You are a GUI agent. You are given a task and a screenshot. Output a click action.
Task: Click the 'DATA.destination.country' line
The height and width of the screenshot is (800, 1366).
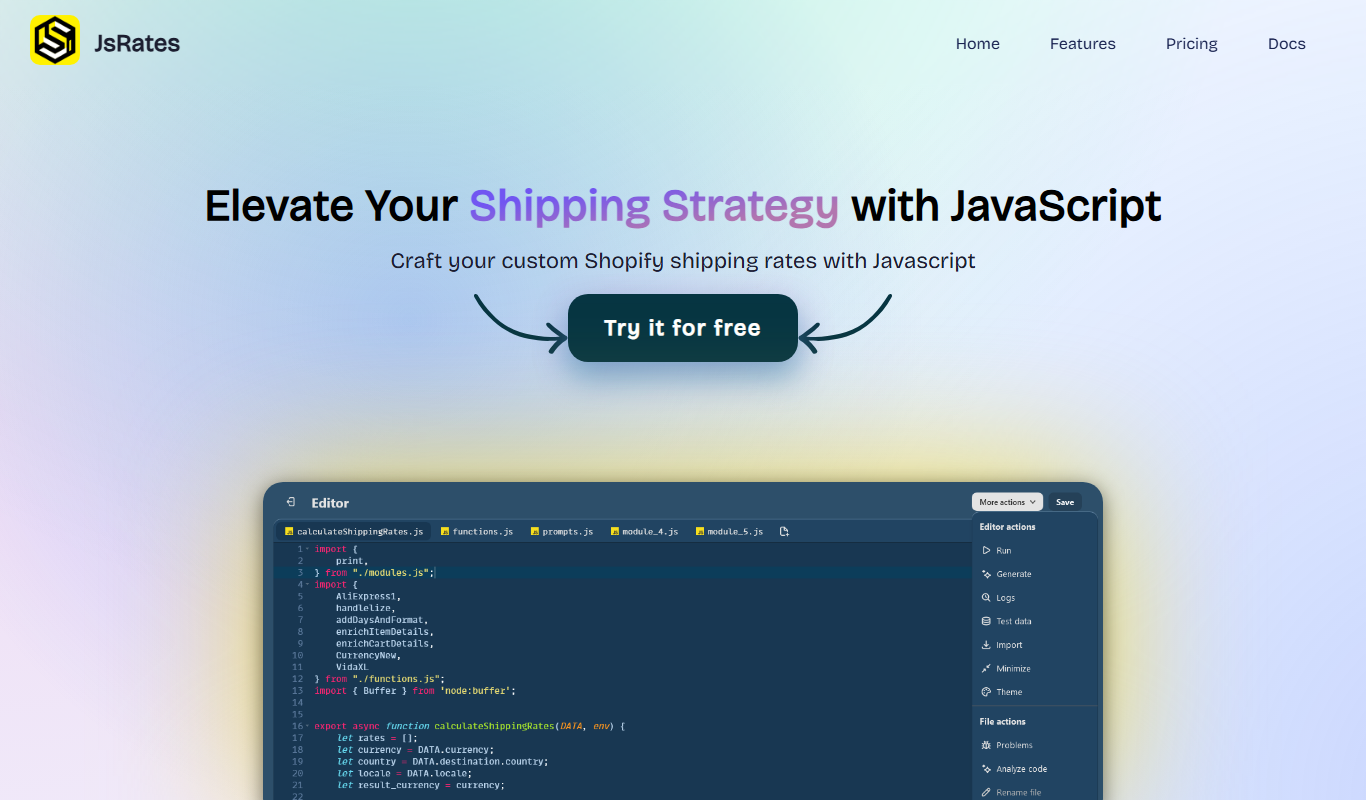(442, 762)
